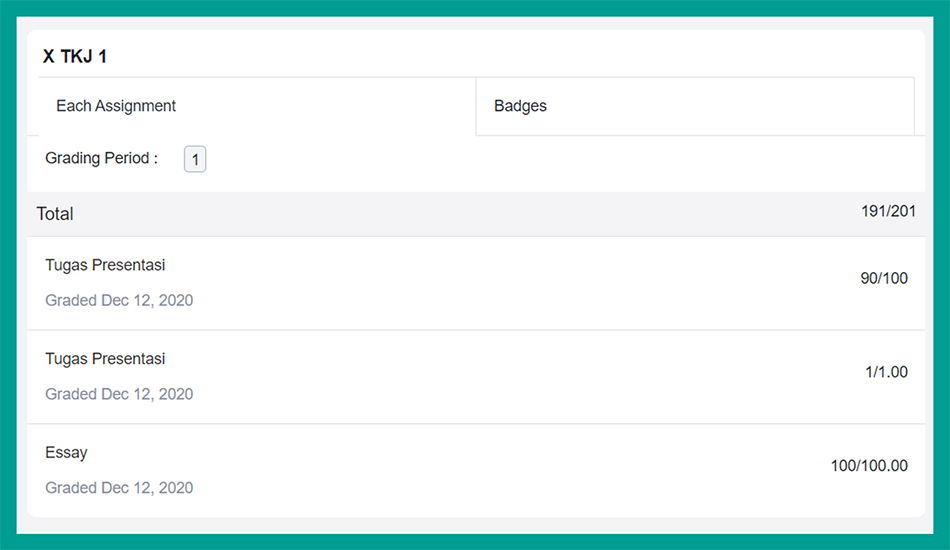Click the 100/100.00 Essay score
The image size is (950, 550).
(x=869, y=466)
